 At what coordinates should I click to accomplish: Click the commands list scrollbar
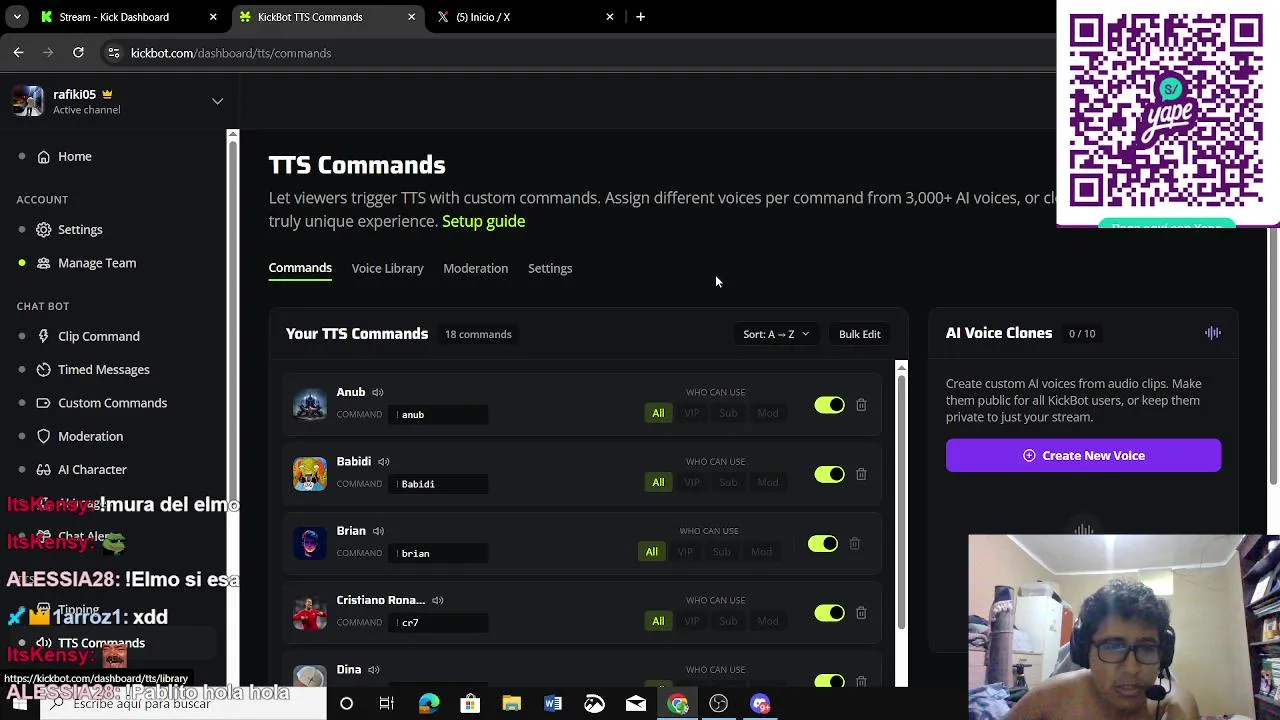pos(901,500)
